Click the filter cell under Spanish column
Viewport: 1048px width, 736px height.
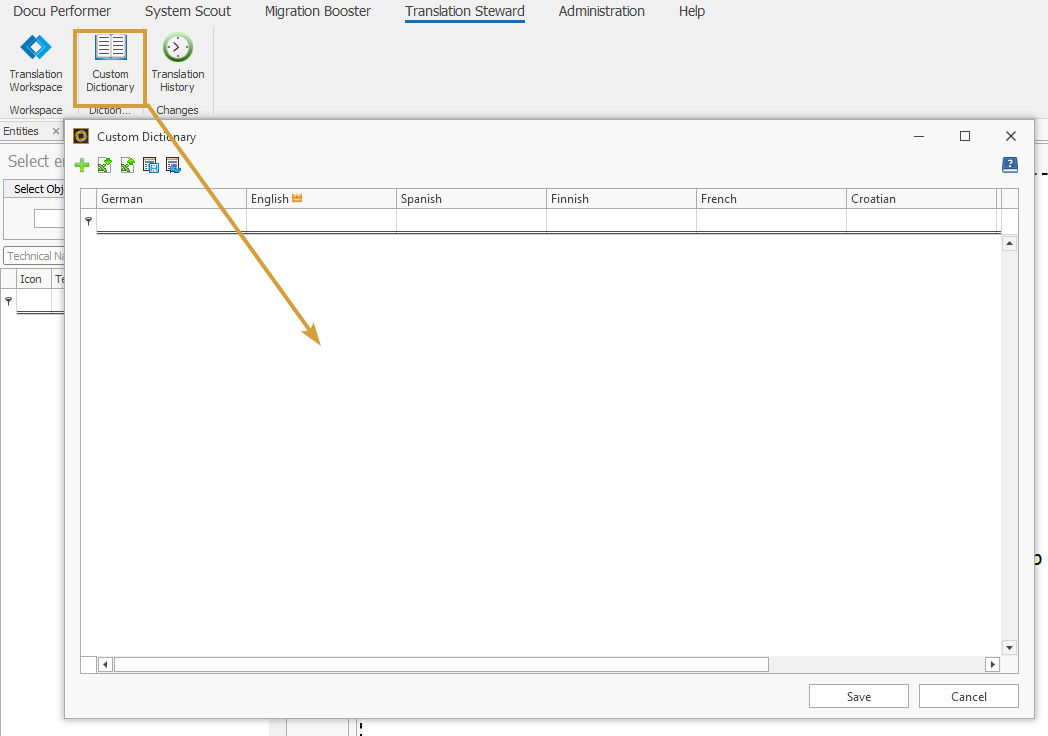point(471,221)
